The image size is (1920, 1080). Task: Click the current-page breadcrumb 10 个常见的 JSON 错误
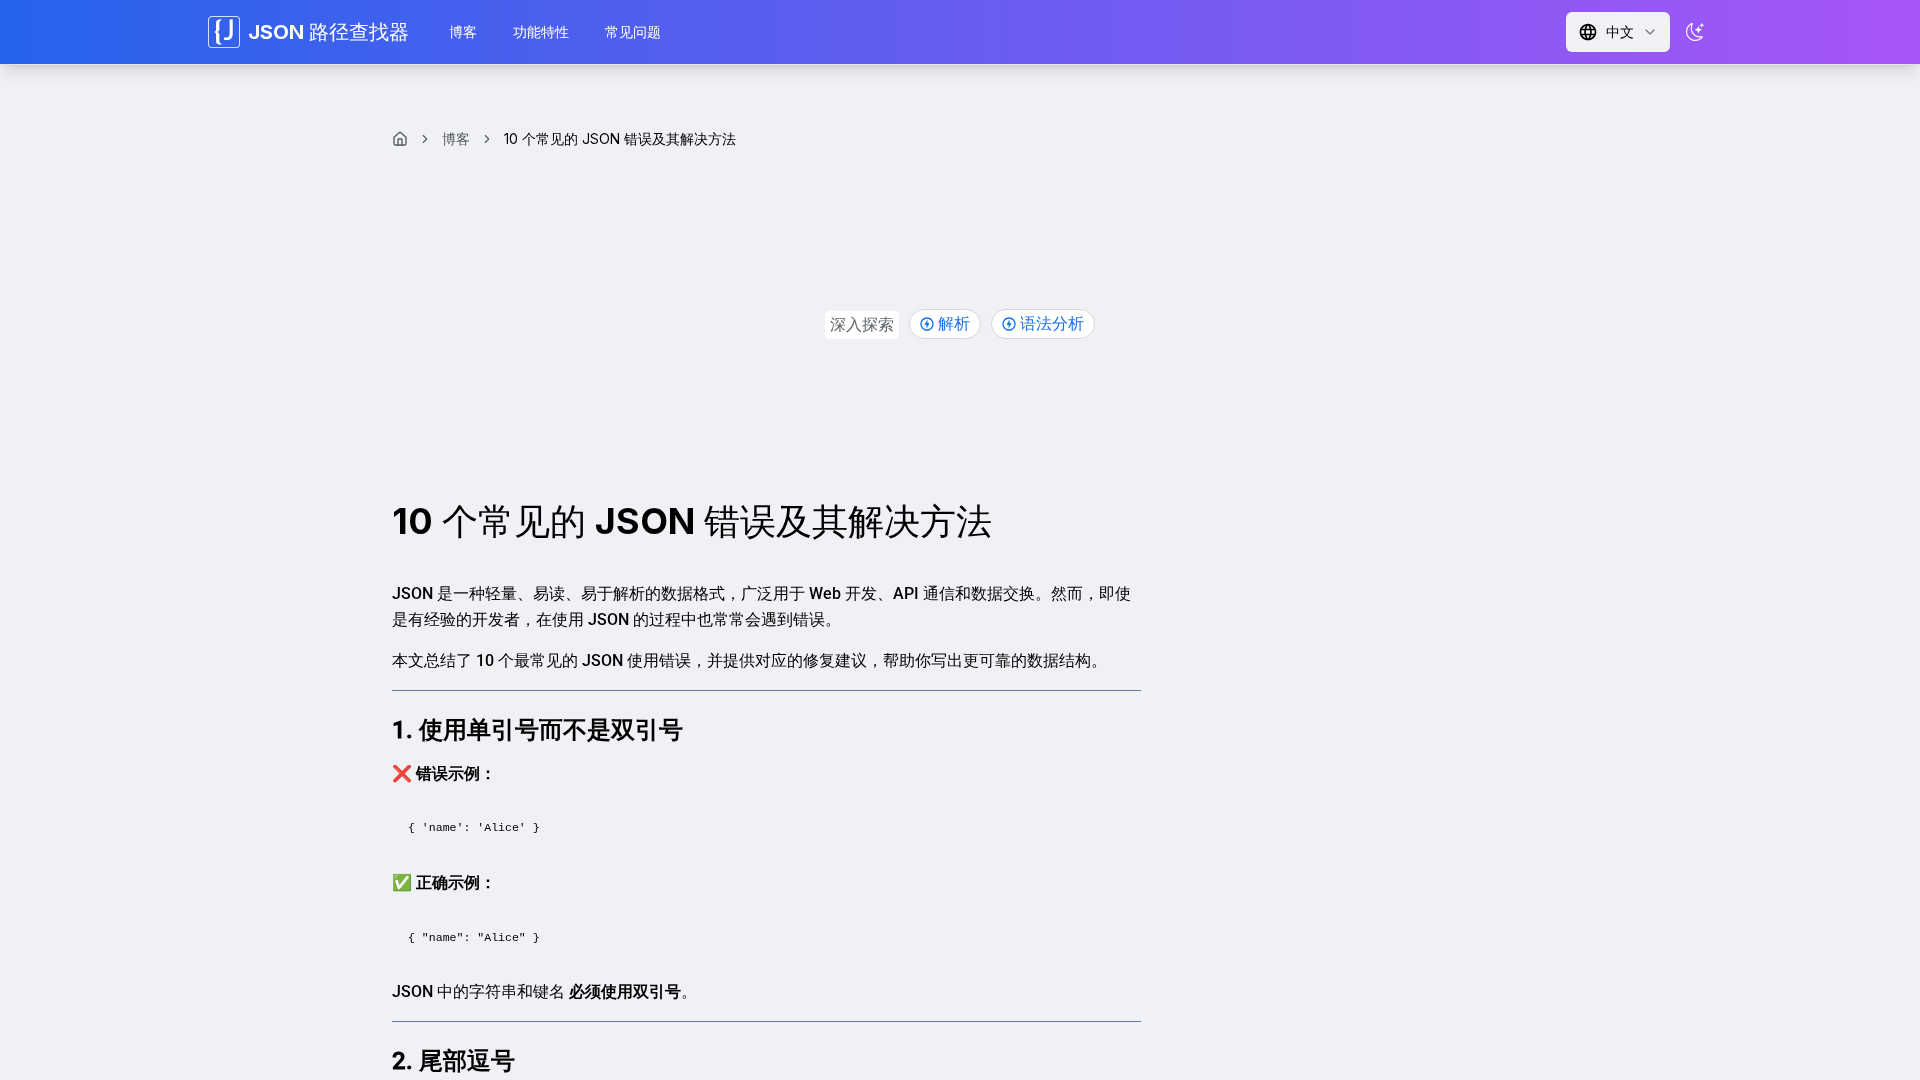(x=619, y=139)
